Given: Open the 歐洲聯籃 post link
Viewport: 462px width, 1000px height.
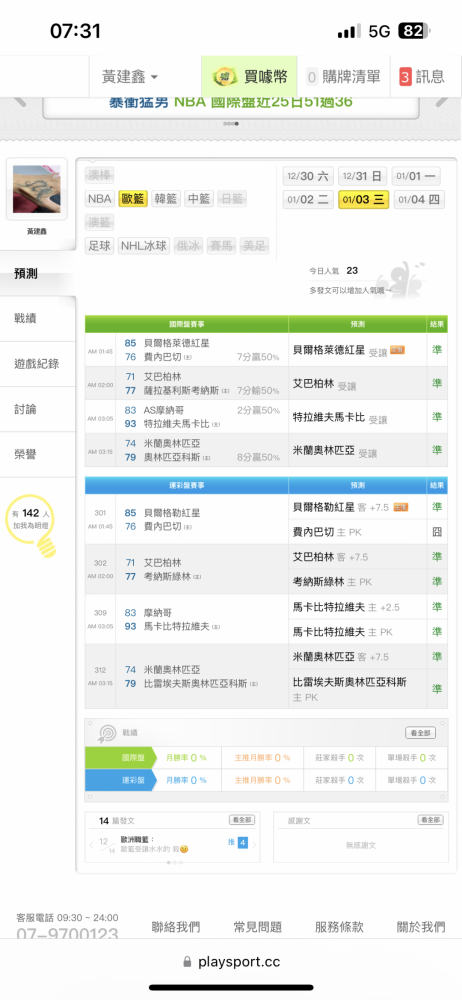Looking at the screenshot, I should point(138,839).
